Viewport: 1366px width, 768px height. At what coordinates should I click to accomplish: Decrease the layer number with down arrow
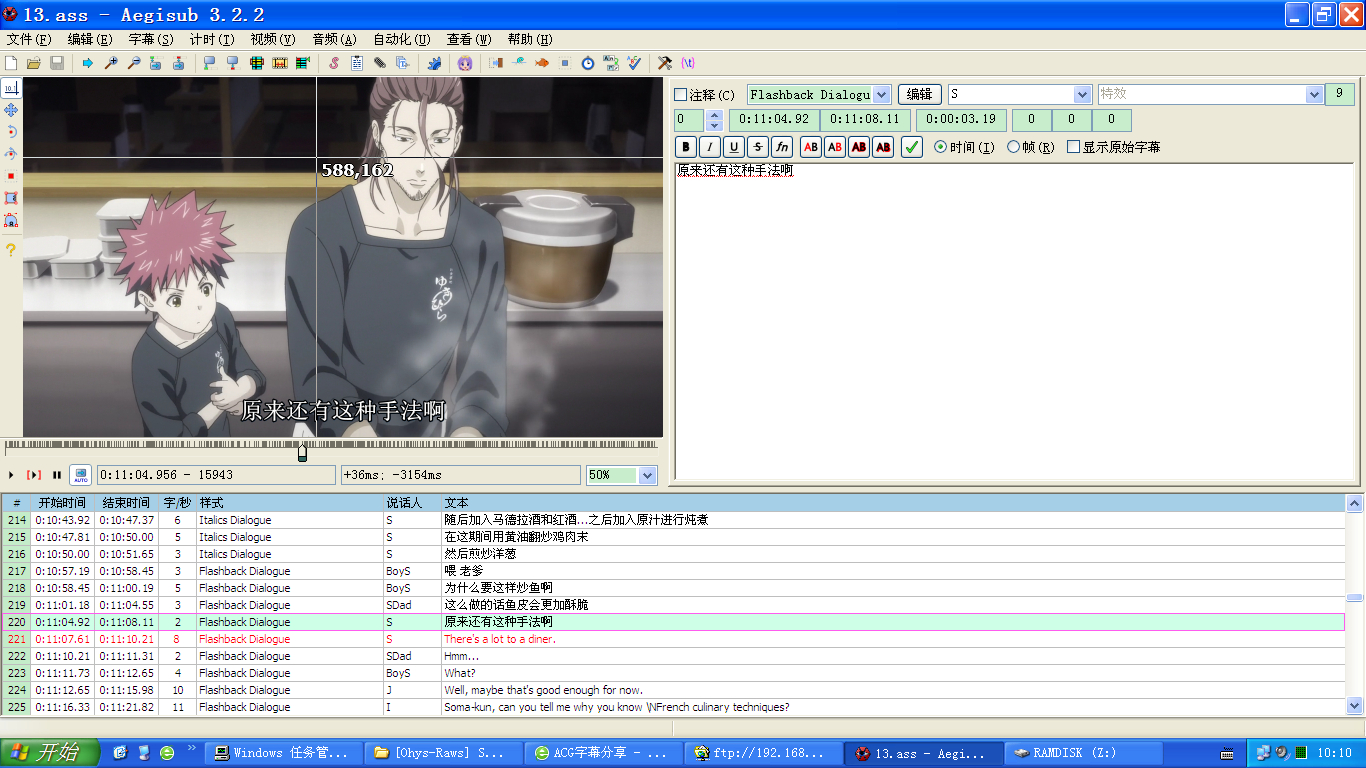pyautogui.click(x=714, y=125)
